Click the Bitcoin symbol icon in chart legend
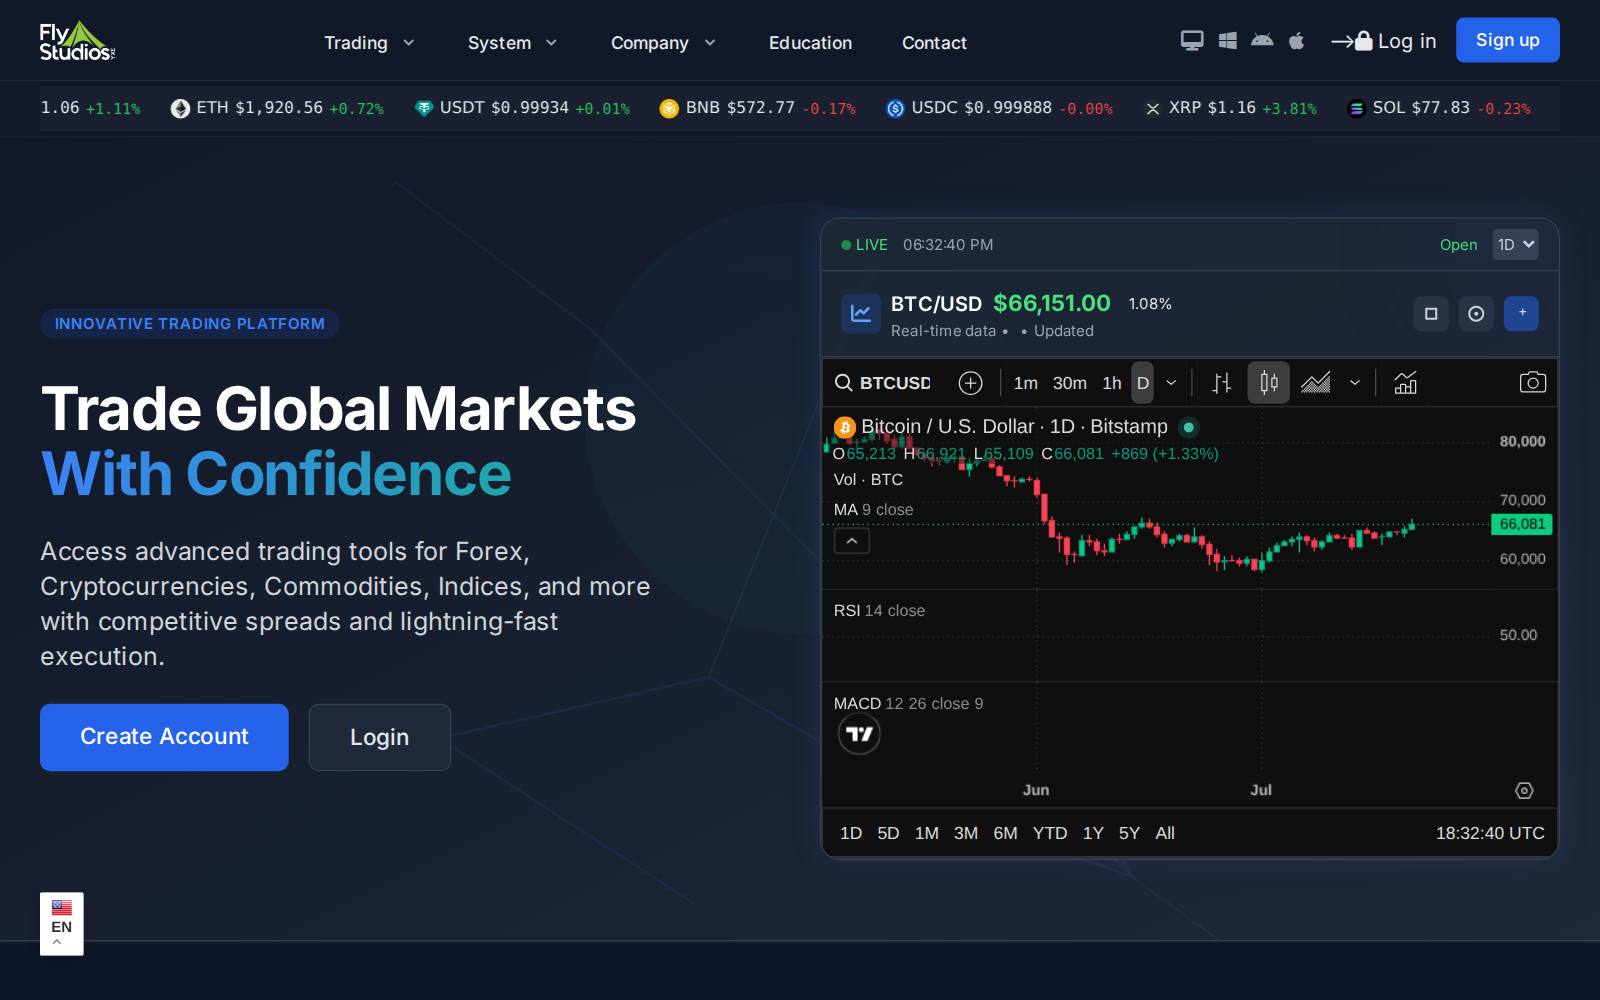Viewport: 1600px width, 1000px height. 845,427
